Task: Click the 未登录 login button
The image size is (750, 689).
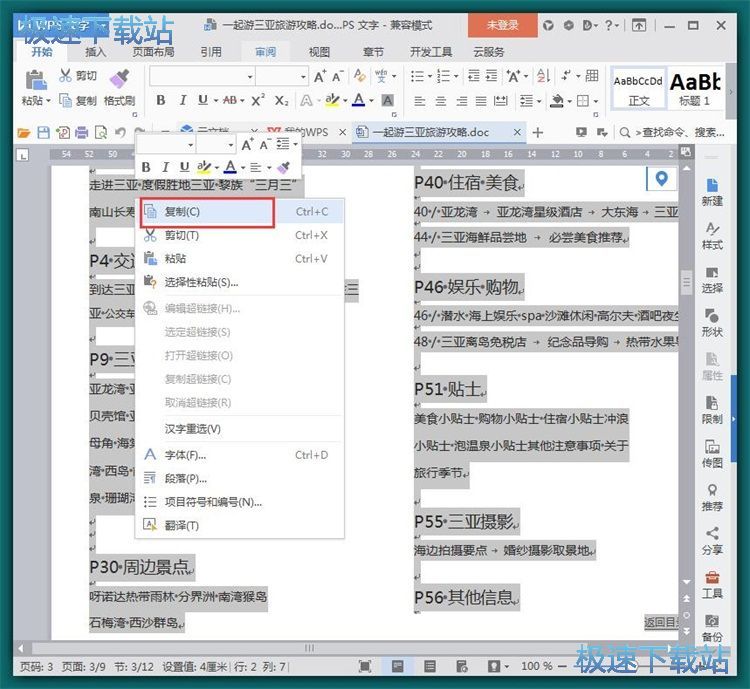Action: (x=503, y=25)
